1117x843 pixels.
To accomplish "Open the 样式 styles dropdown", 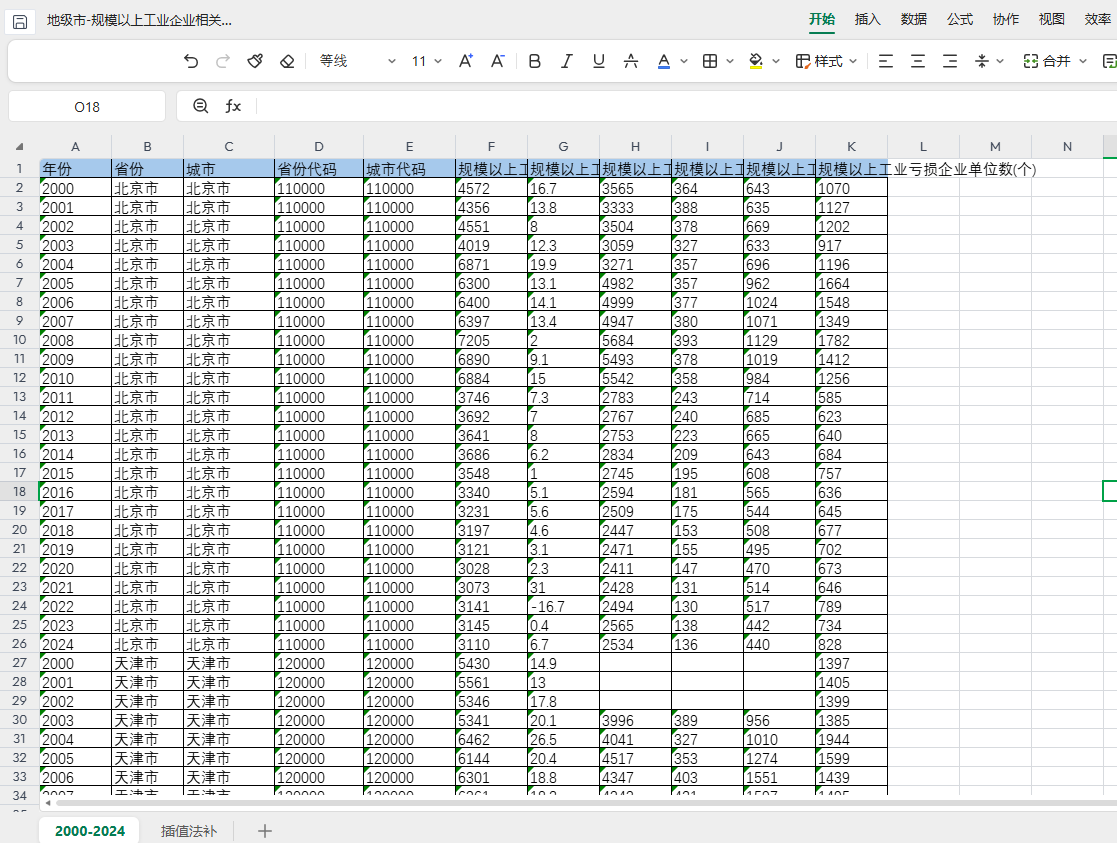I will click(827, 61).
